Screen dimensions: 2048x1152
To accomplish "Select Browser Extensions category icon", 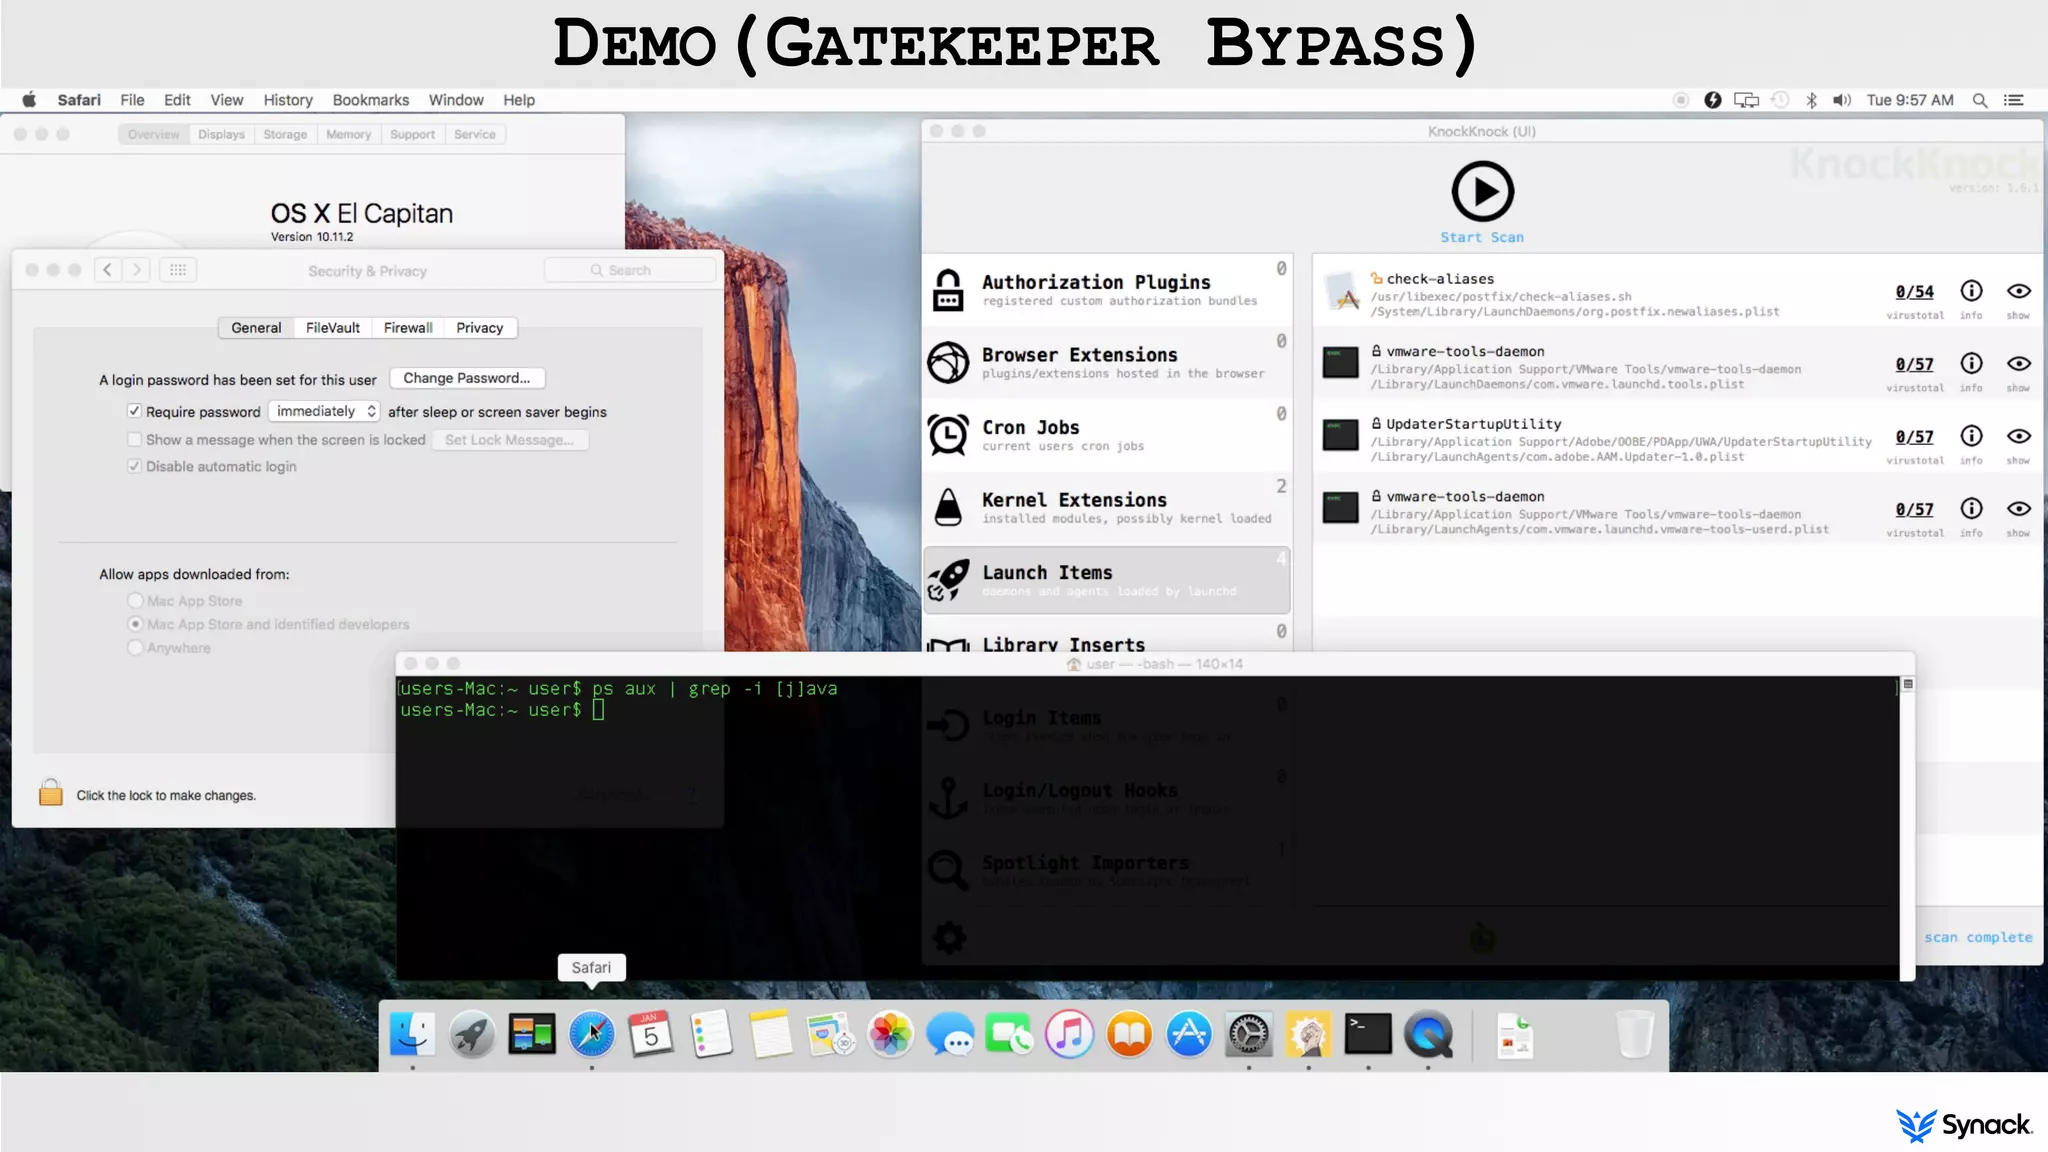I will pyautogui.click(x=948, y=362).
